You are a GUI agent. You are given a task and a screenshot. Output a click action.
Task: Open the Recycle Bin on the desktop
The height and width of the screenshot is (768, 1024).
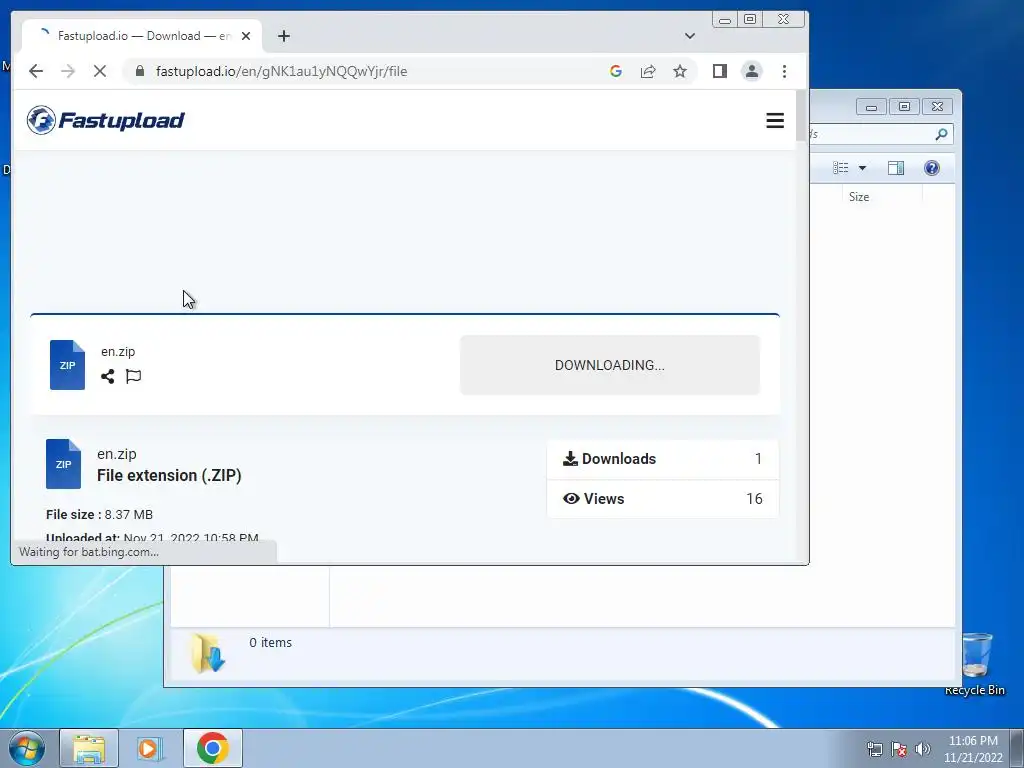[974, 664]
